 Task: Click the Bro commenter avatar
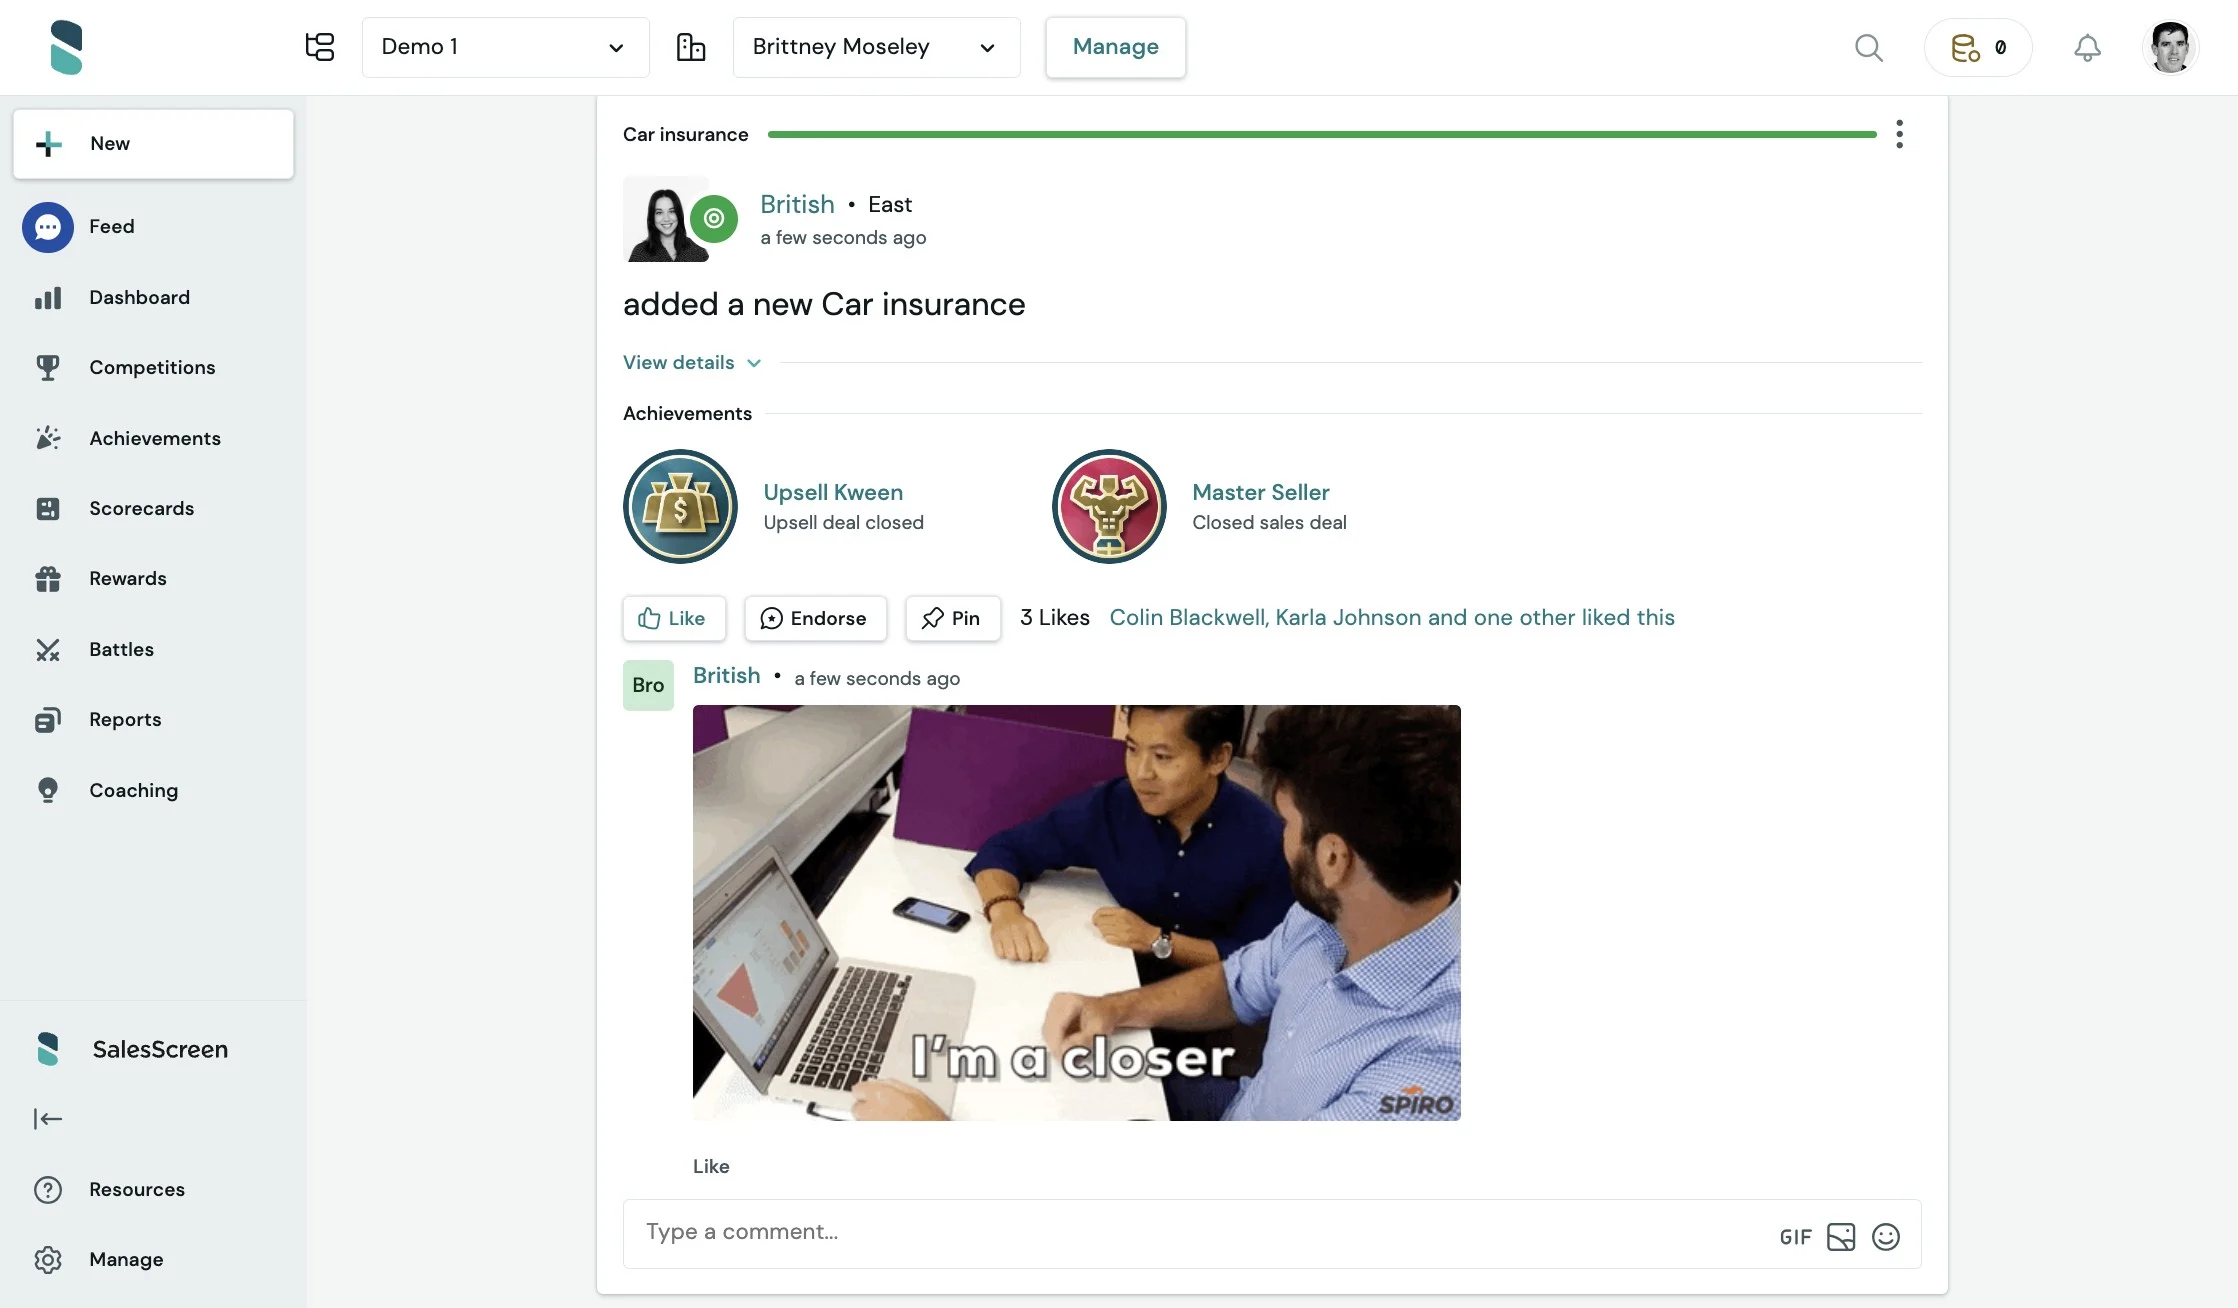[648, 686]
